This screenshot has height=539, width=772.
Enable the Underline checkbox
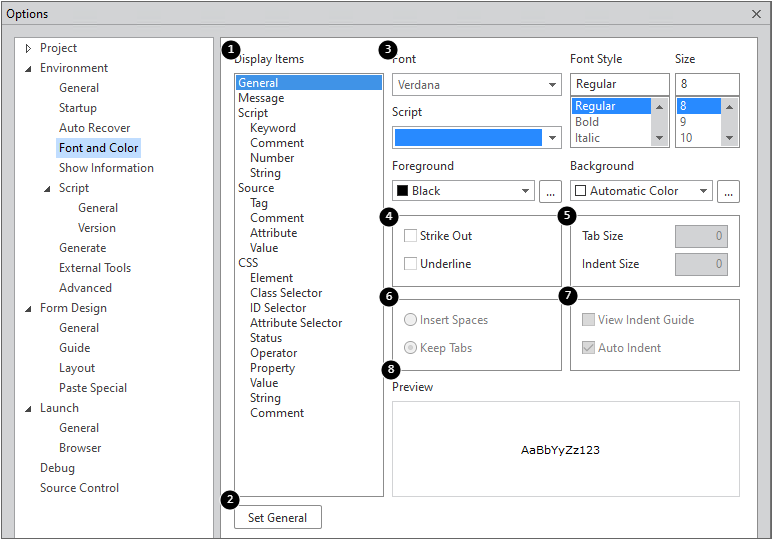411,264
